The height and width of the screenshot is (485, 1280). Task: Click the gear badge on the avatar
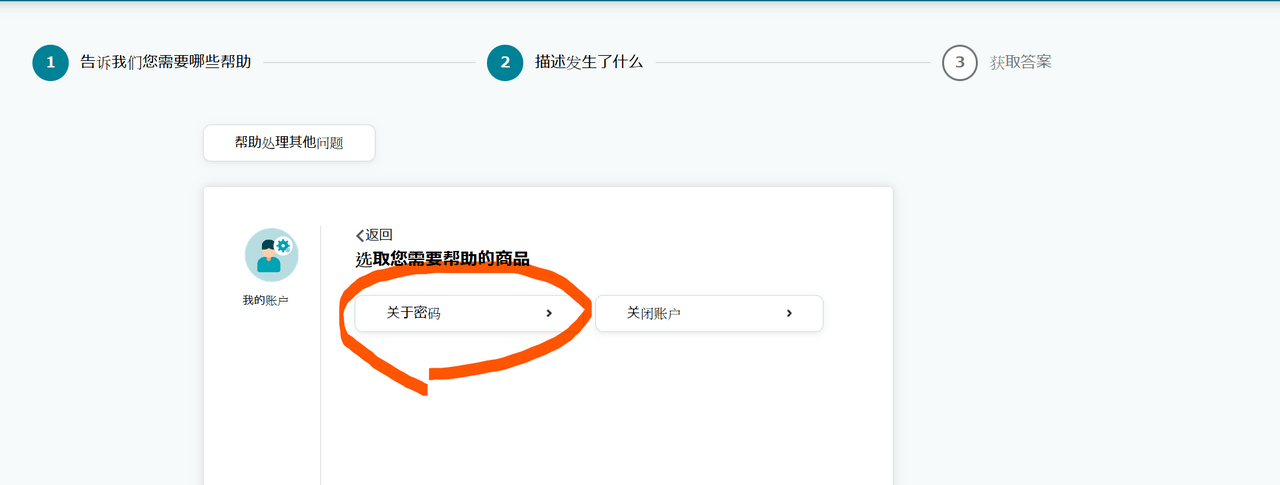coord(283,245)
